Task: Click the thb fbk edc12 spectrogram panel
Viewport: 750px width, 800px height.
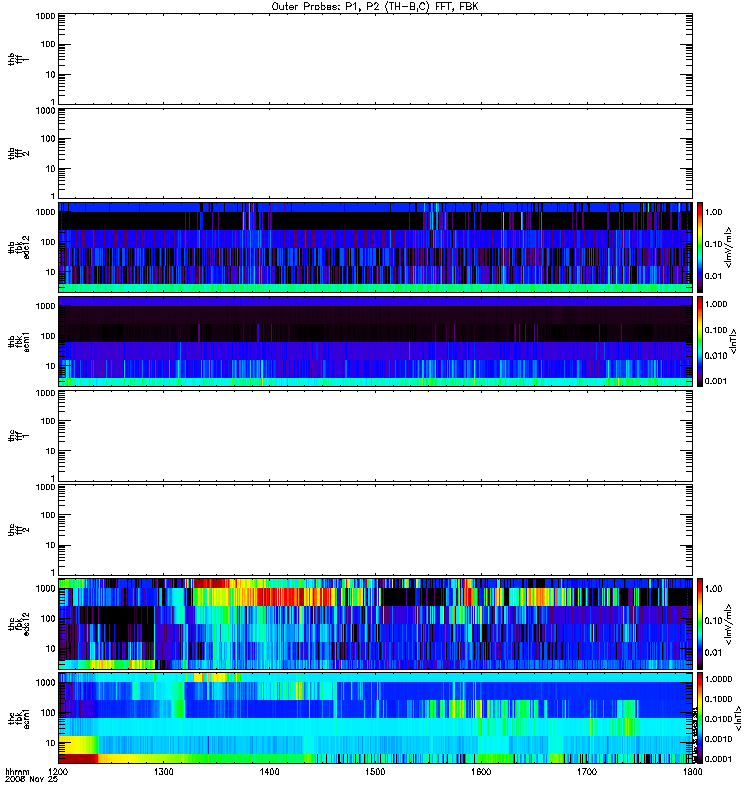Action: click(376, 247)
